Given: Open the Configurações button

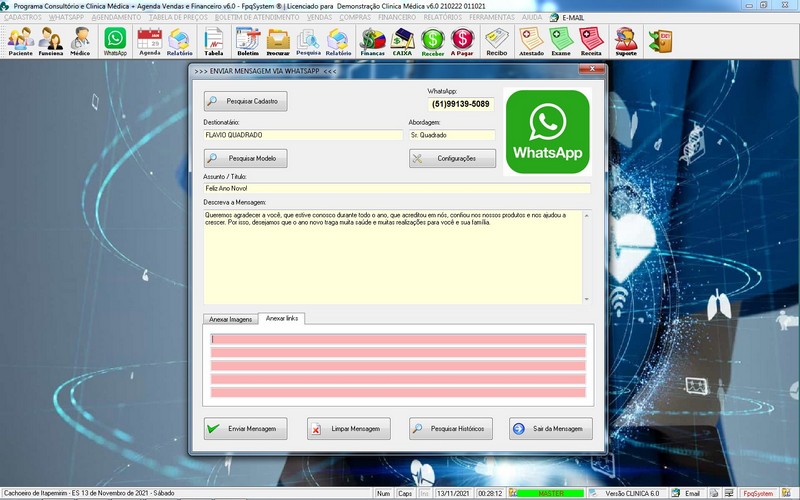Looking at the screenshot, I should (x=452, y=158).
